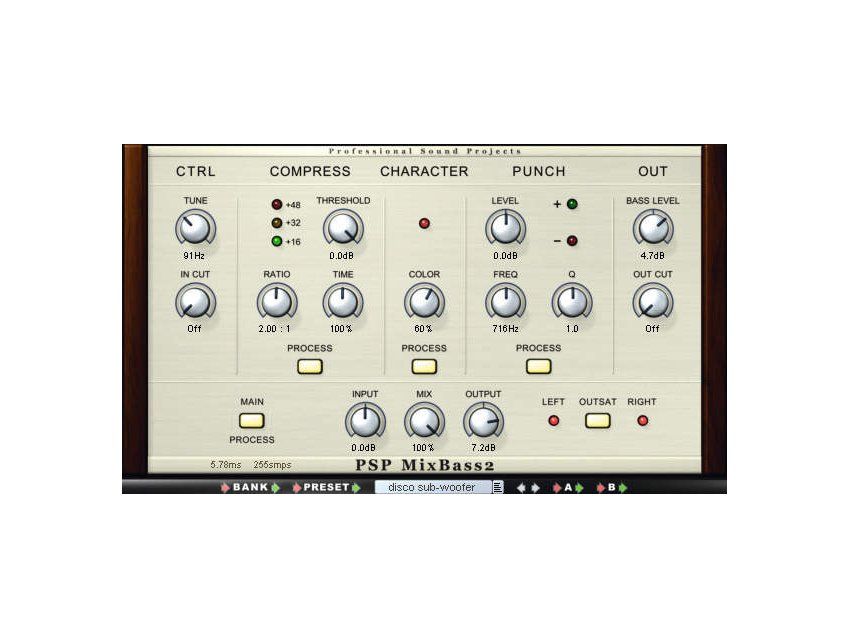Click the CHARACTER section heading
The image size is (850, 638).
424,171
